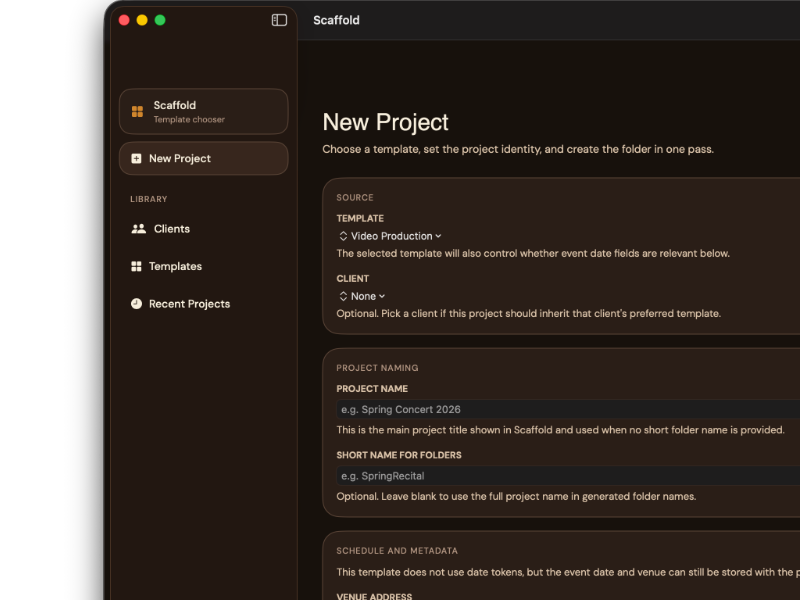The width and height of the screenshot is (800, 600).
Task: Open the Client None dropdown
Action: (362, 296)
